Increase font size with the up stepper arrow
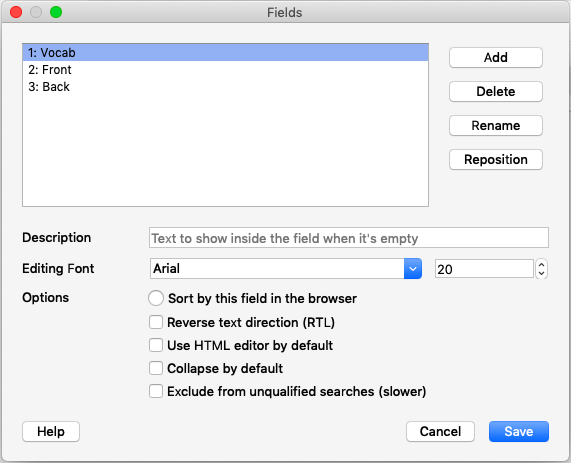This screenshot has width=571, height=463. 542,265
